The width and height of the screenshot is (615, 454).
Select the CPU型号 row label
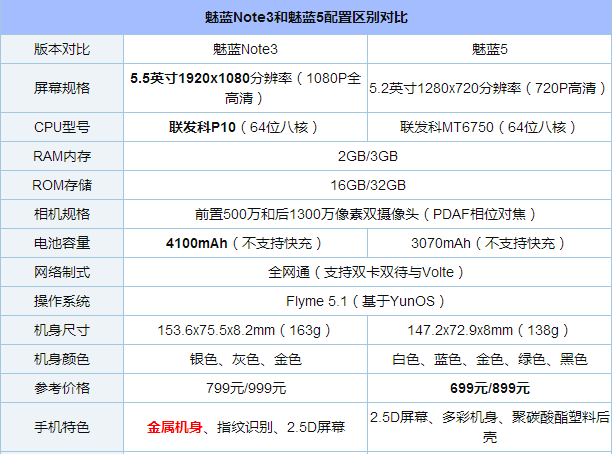[62, 127]
